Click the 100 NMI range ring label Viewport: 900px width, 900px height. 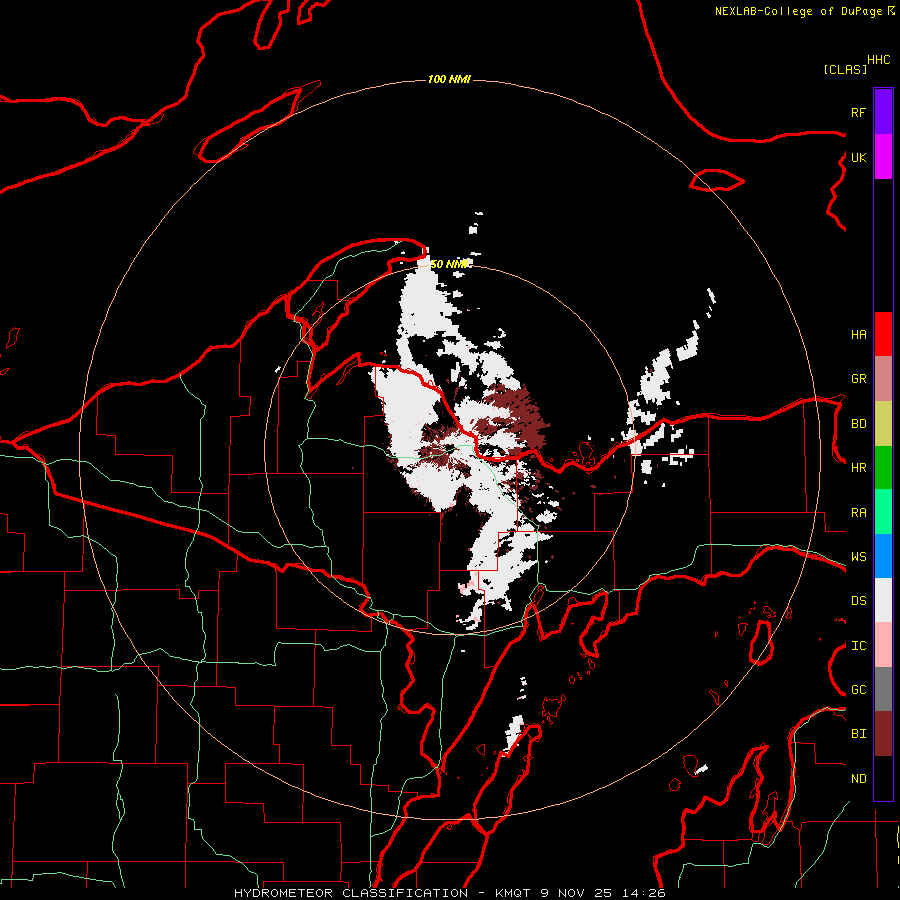coord(449,79)
